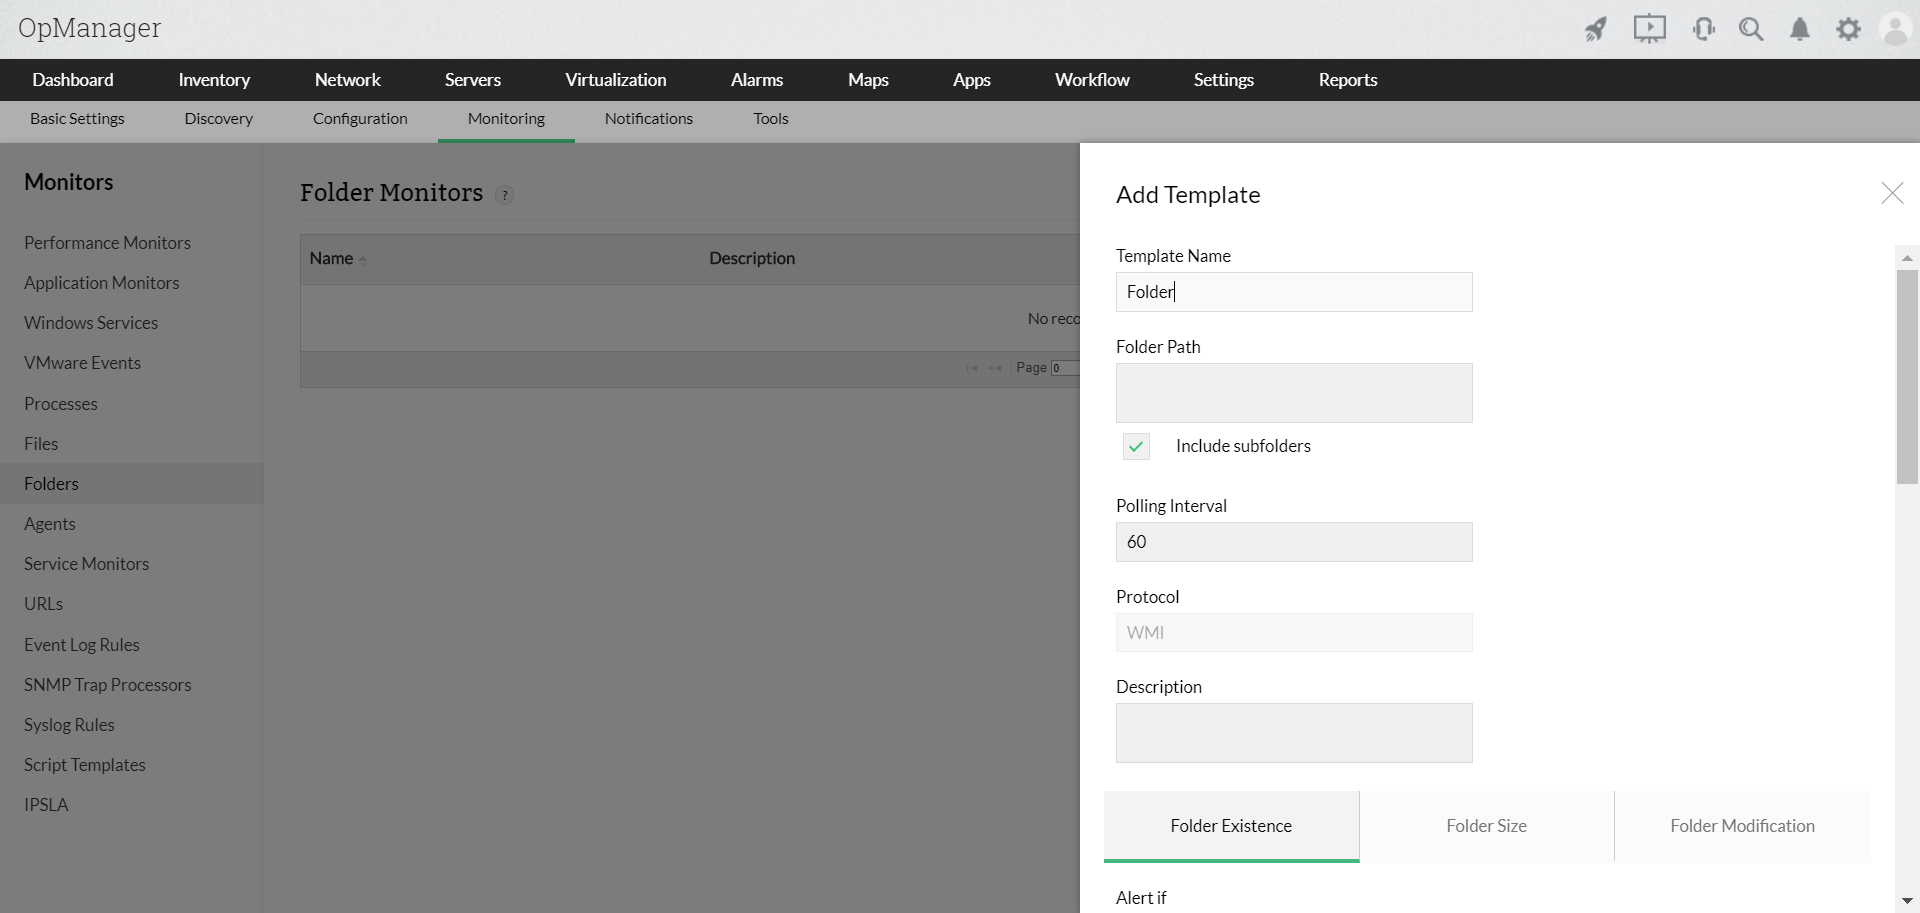This screenshot has height=913, width=1920.
Task: Open the Settings menu
Action: click(x=1224, y=80)
